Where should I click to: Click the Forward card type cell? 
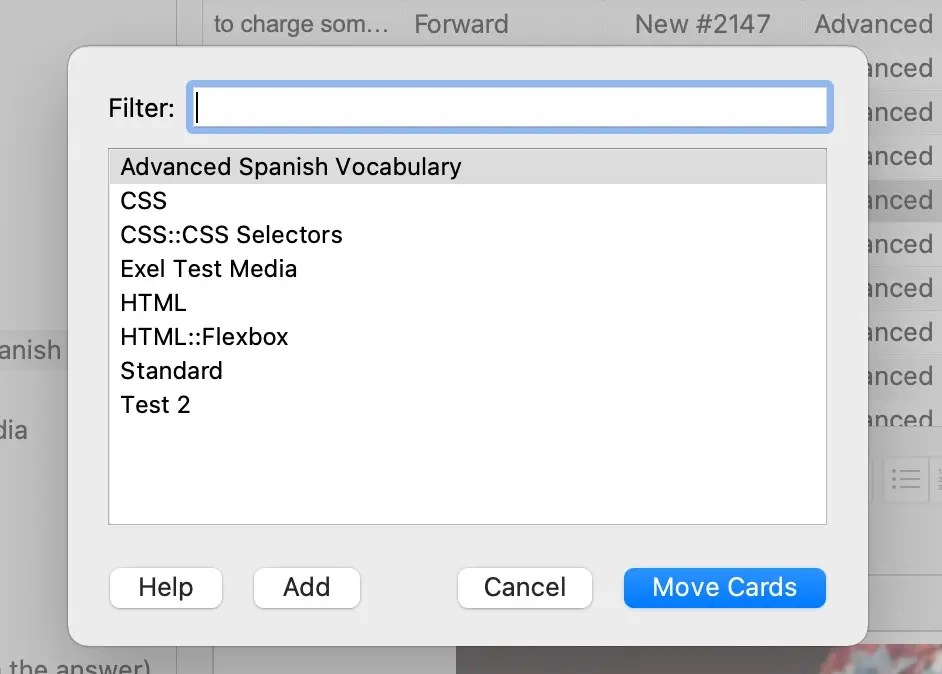coord(461,24)
